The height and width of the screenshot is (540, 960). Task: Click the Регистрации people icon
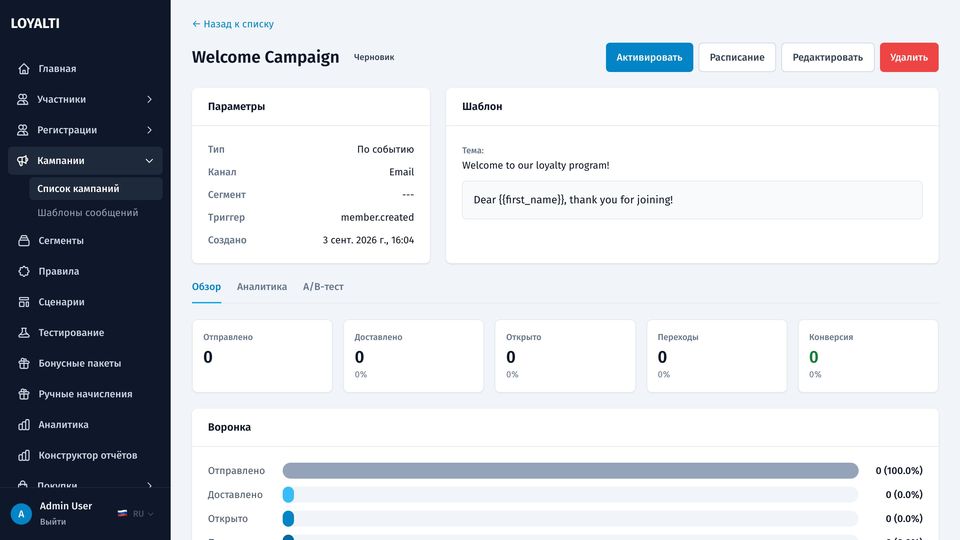[x=23, y=130]
